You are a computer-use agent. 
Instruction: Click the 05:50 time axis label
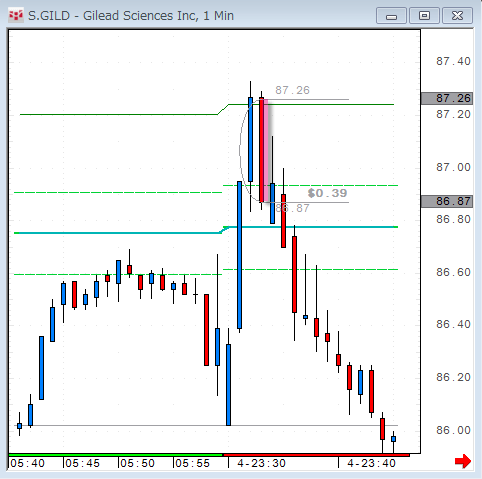pos(137,463)
